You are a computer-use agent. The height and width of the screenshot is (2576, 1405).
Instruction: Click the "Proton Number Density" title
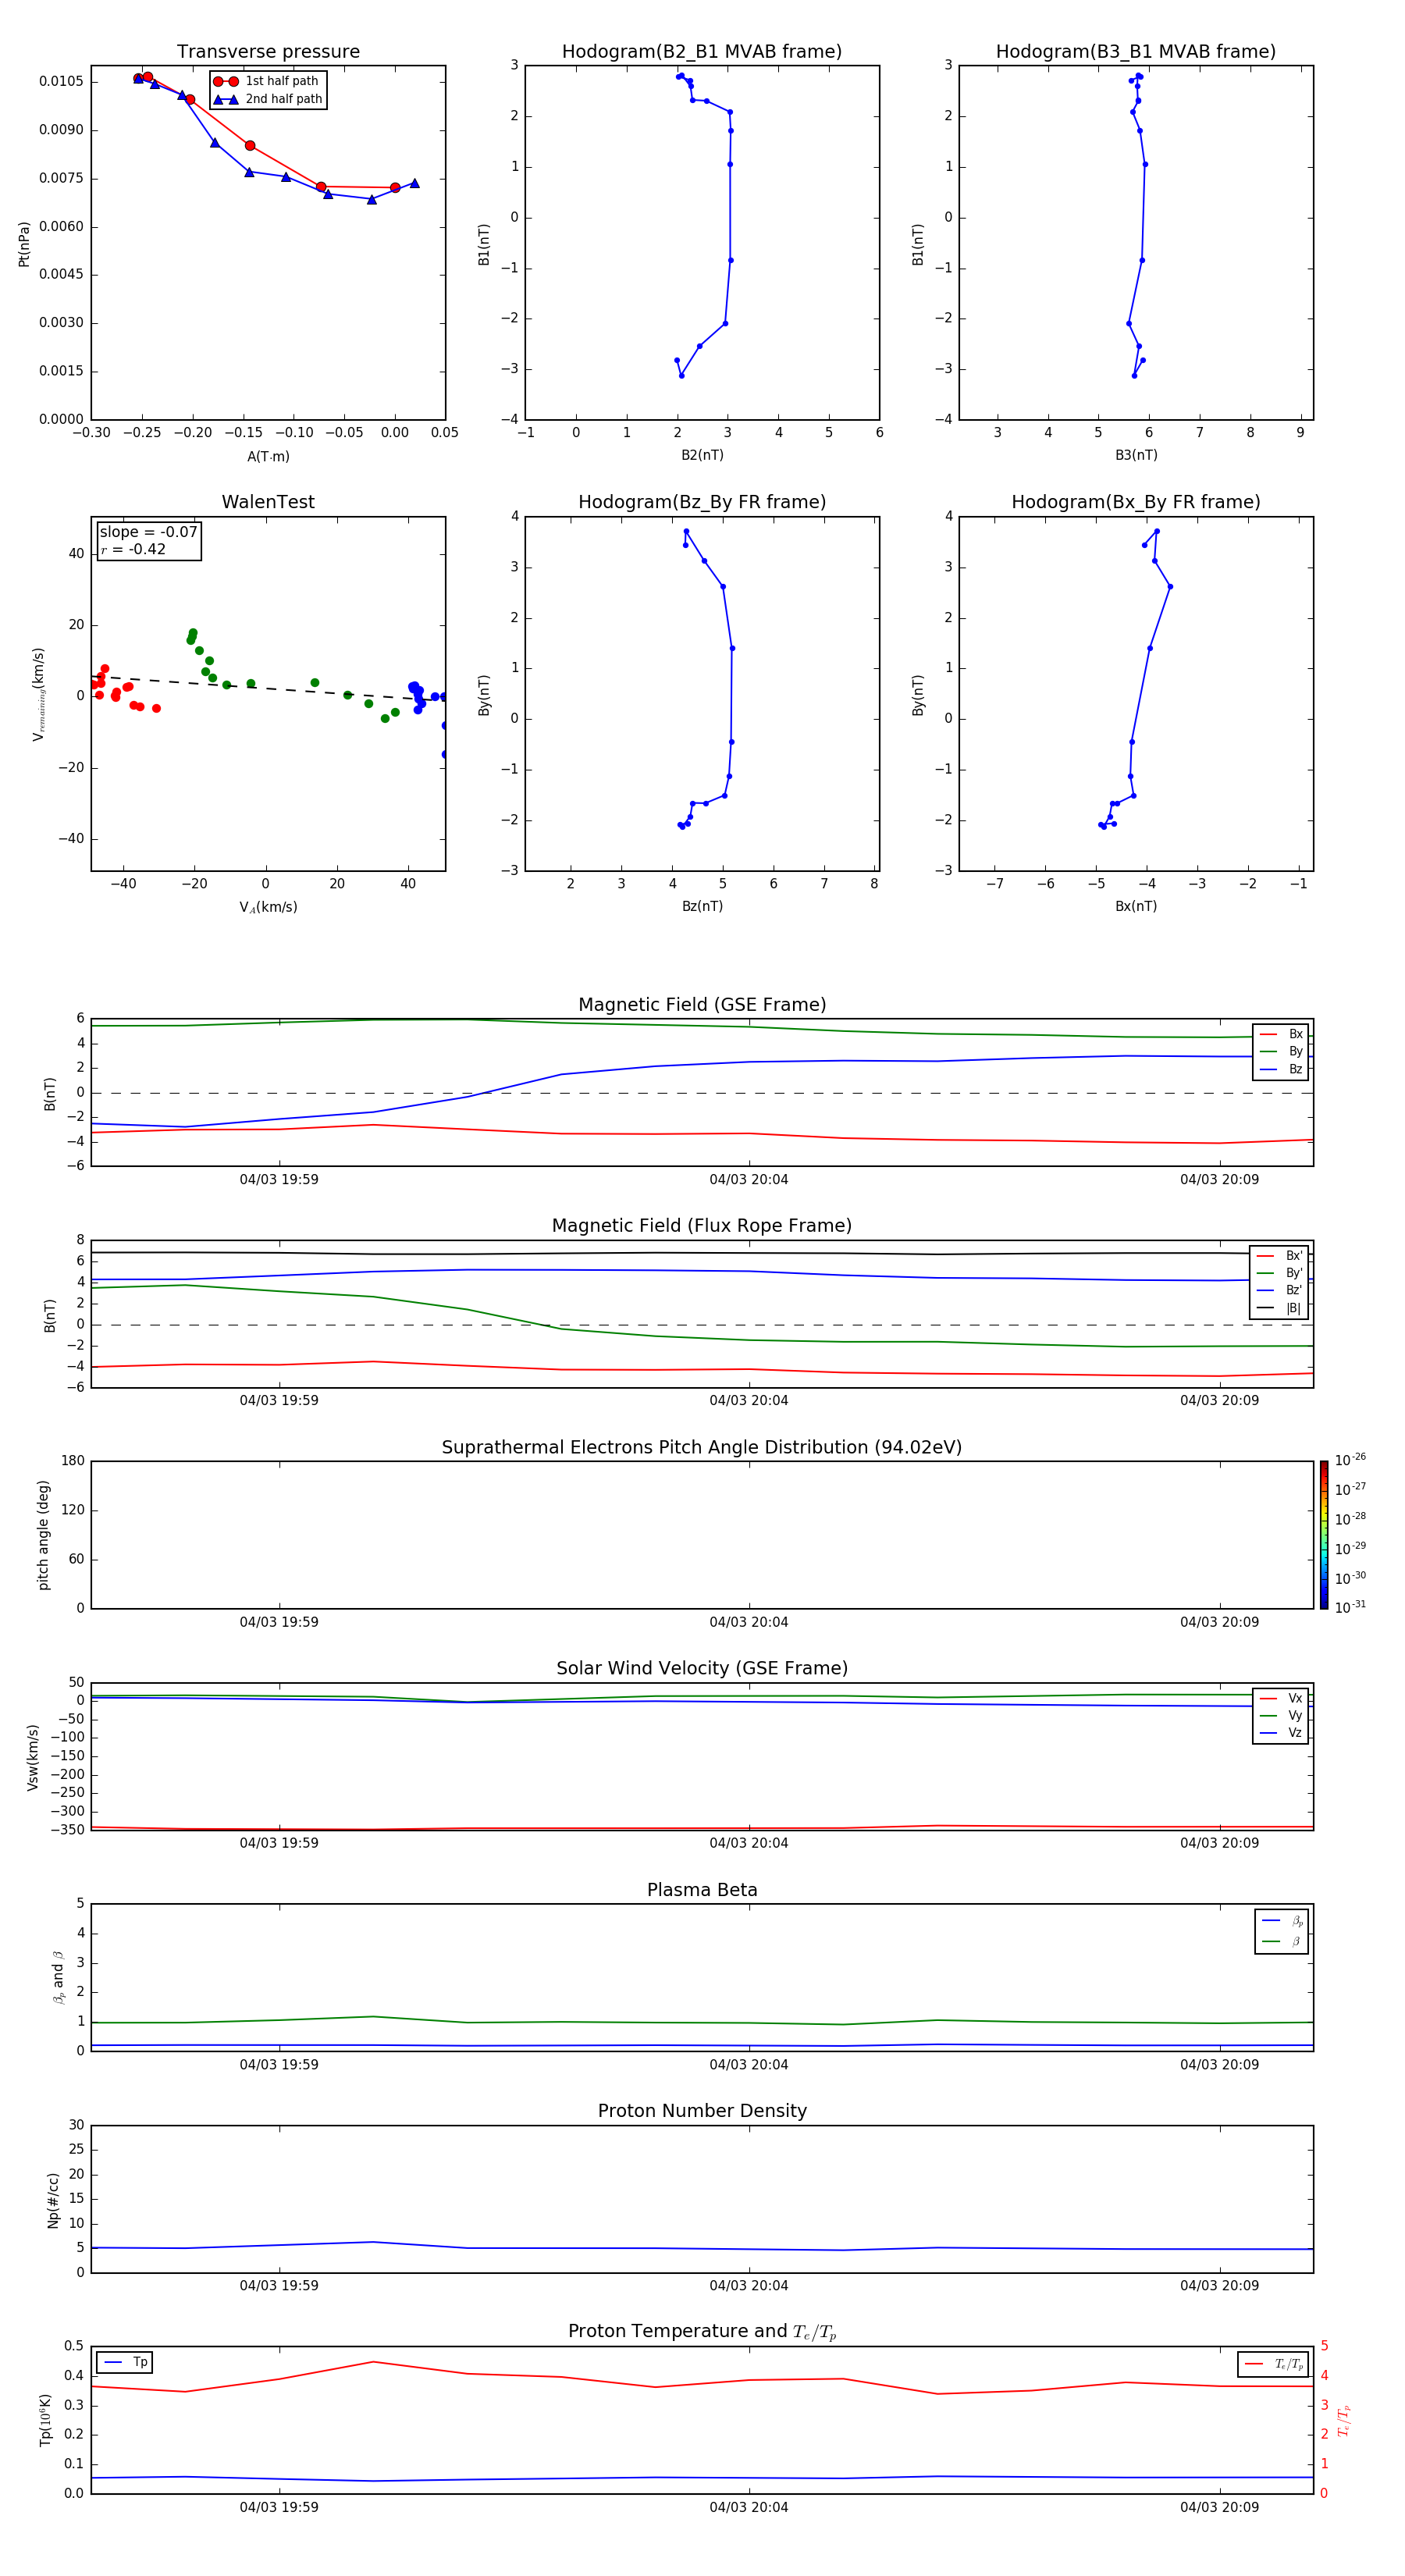(702, 2111)
